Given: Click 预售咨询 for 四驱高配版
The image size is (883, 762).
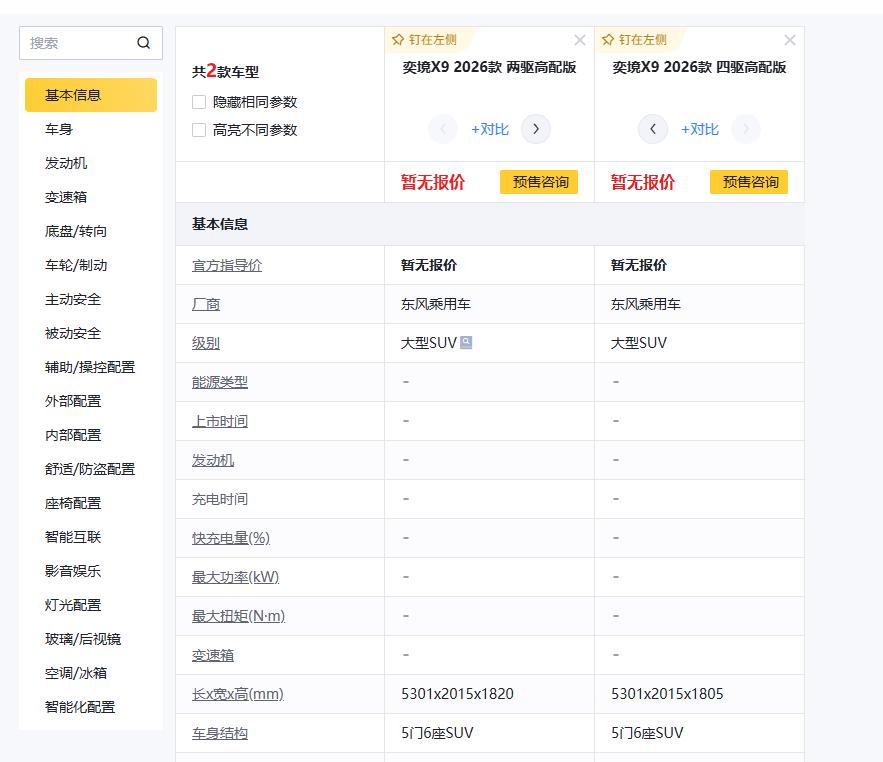Looking at the screenshot, I should [x=749, y=182].
